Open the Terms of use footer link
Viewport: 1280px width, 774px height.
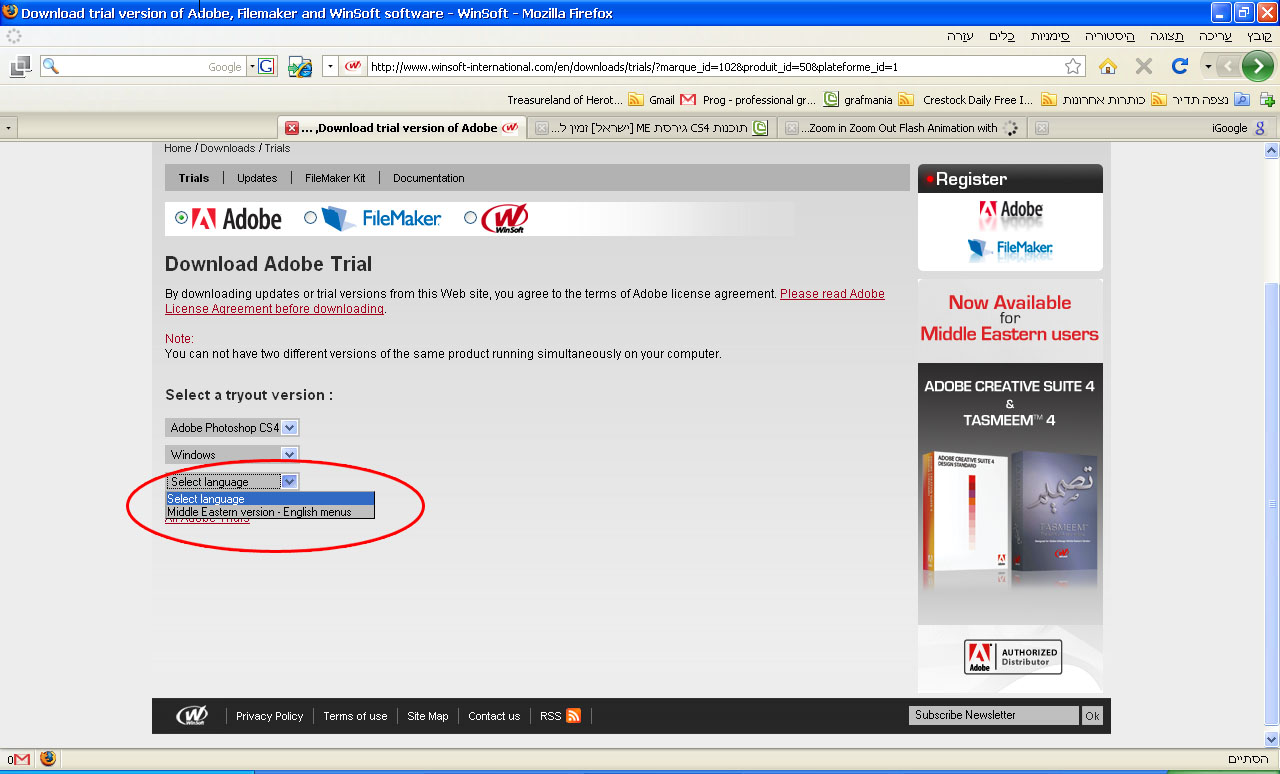tap(355, 716)
